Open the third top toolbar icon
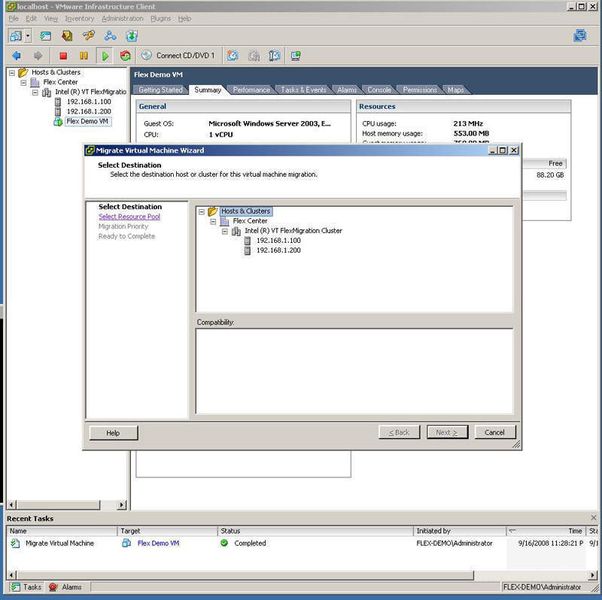Image resolution: width=602 pixels, height=600 pixels. 67,36
